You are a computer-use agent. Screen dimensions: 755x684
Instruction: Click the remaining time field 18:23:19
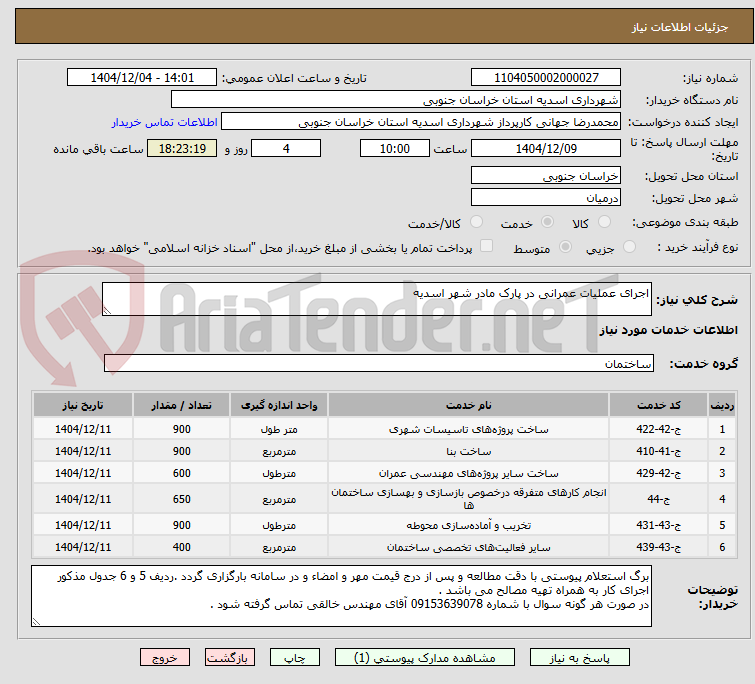coord(182,148)
